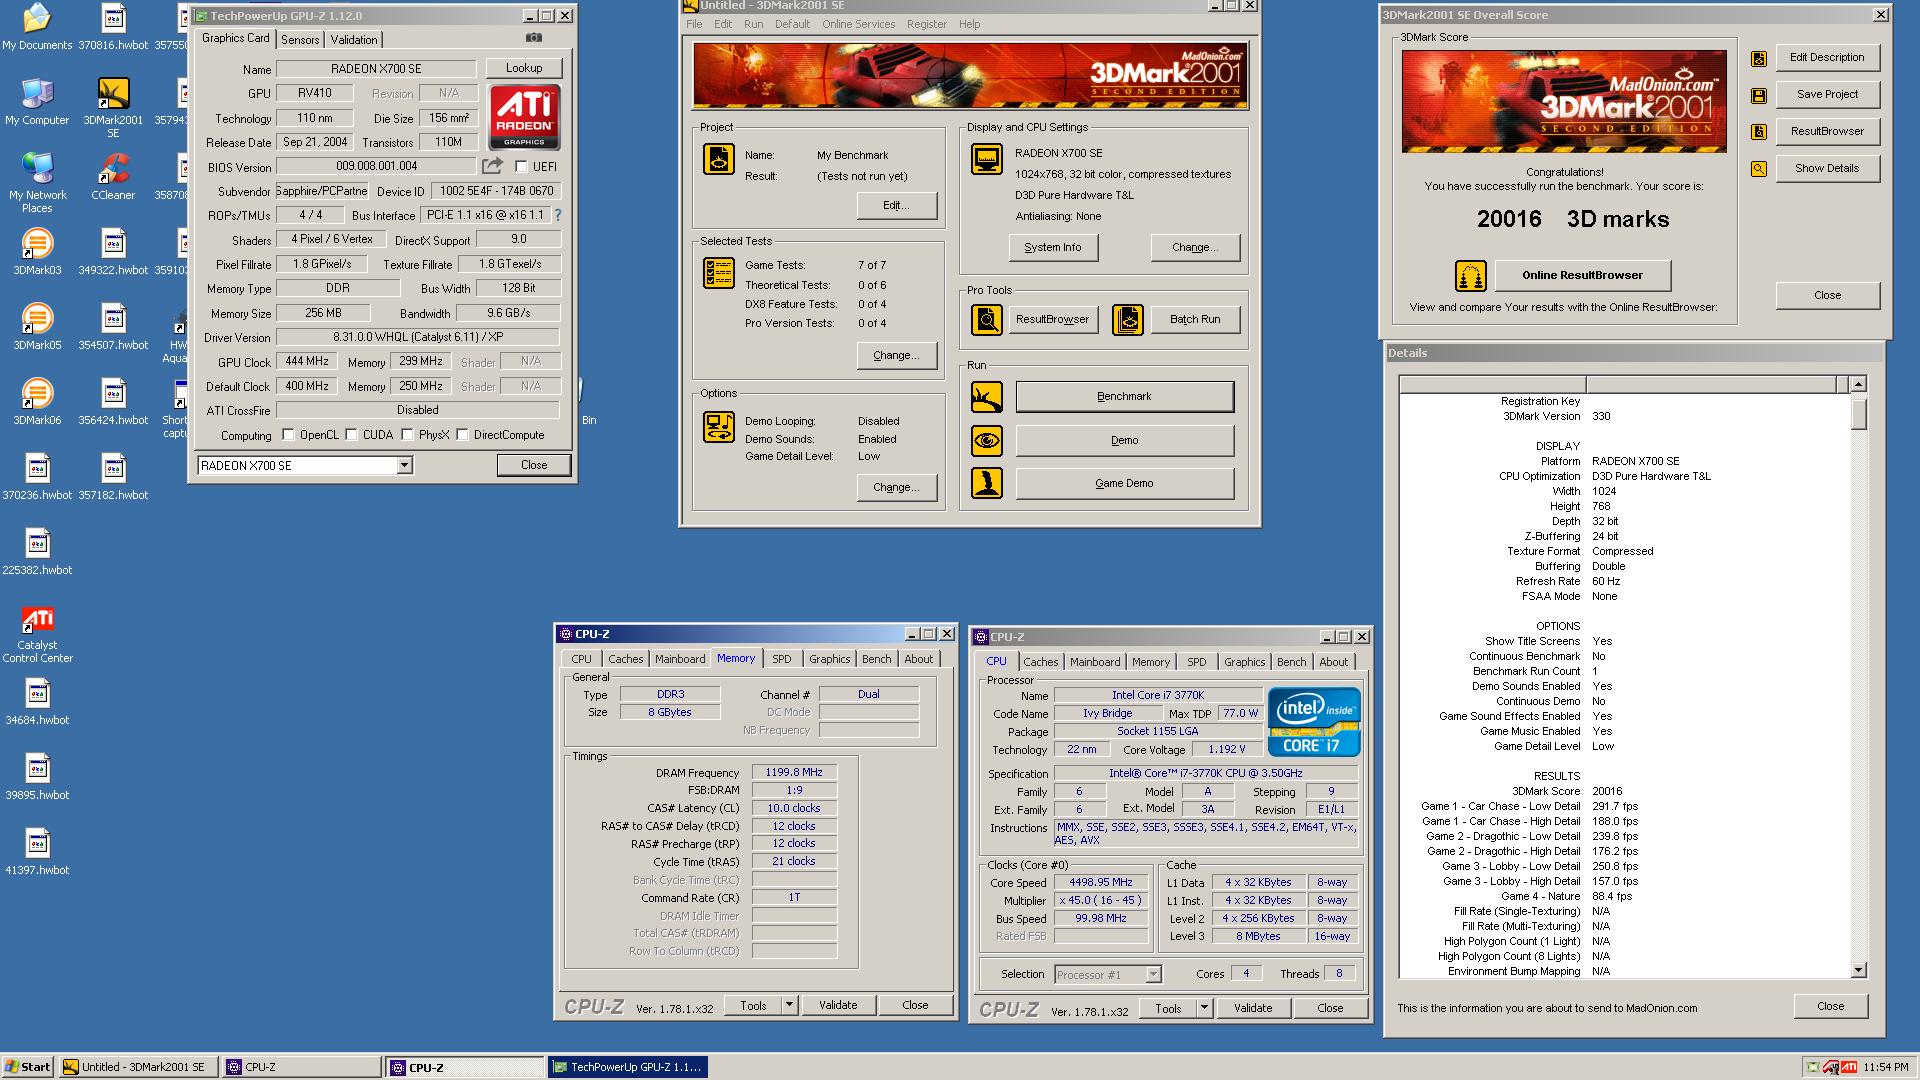Click the bus interface question mark
Image resolution: width=1920 pixels, height=1080 pixels.
coord(558,215)
